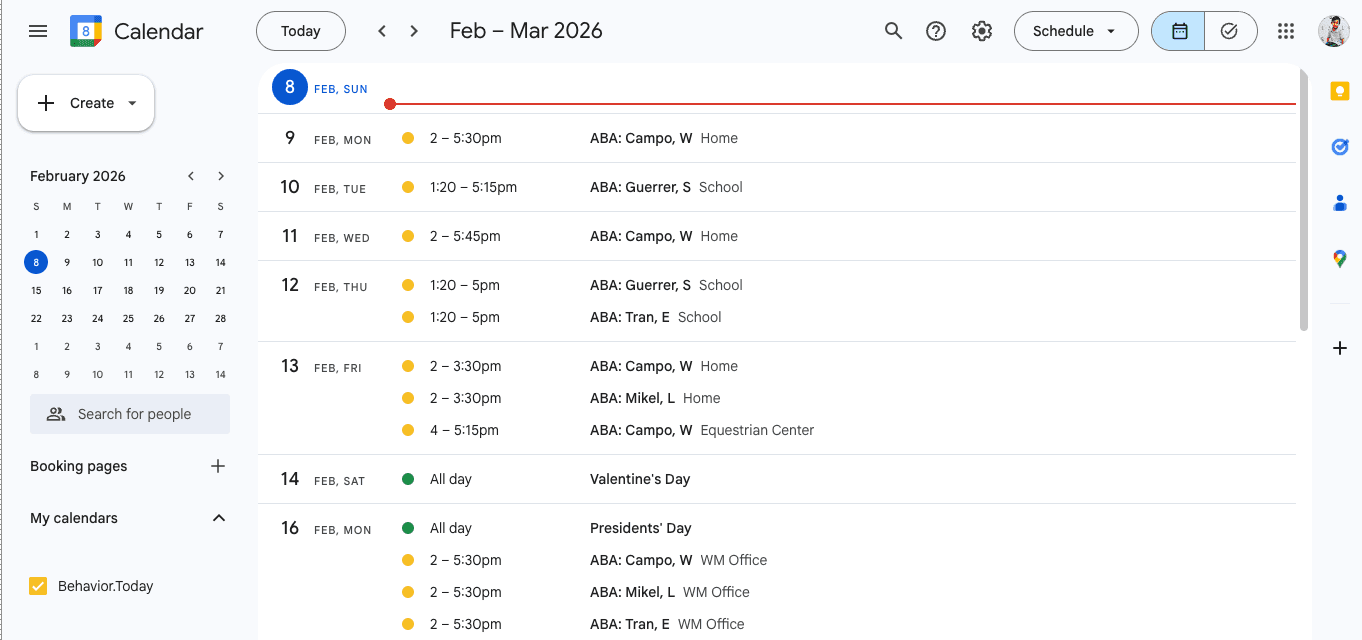
Task: Click the February 2026 mini calendar title
Action: click(78, 176)
